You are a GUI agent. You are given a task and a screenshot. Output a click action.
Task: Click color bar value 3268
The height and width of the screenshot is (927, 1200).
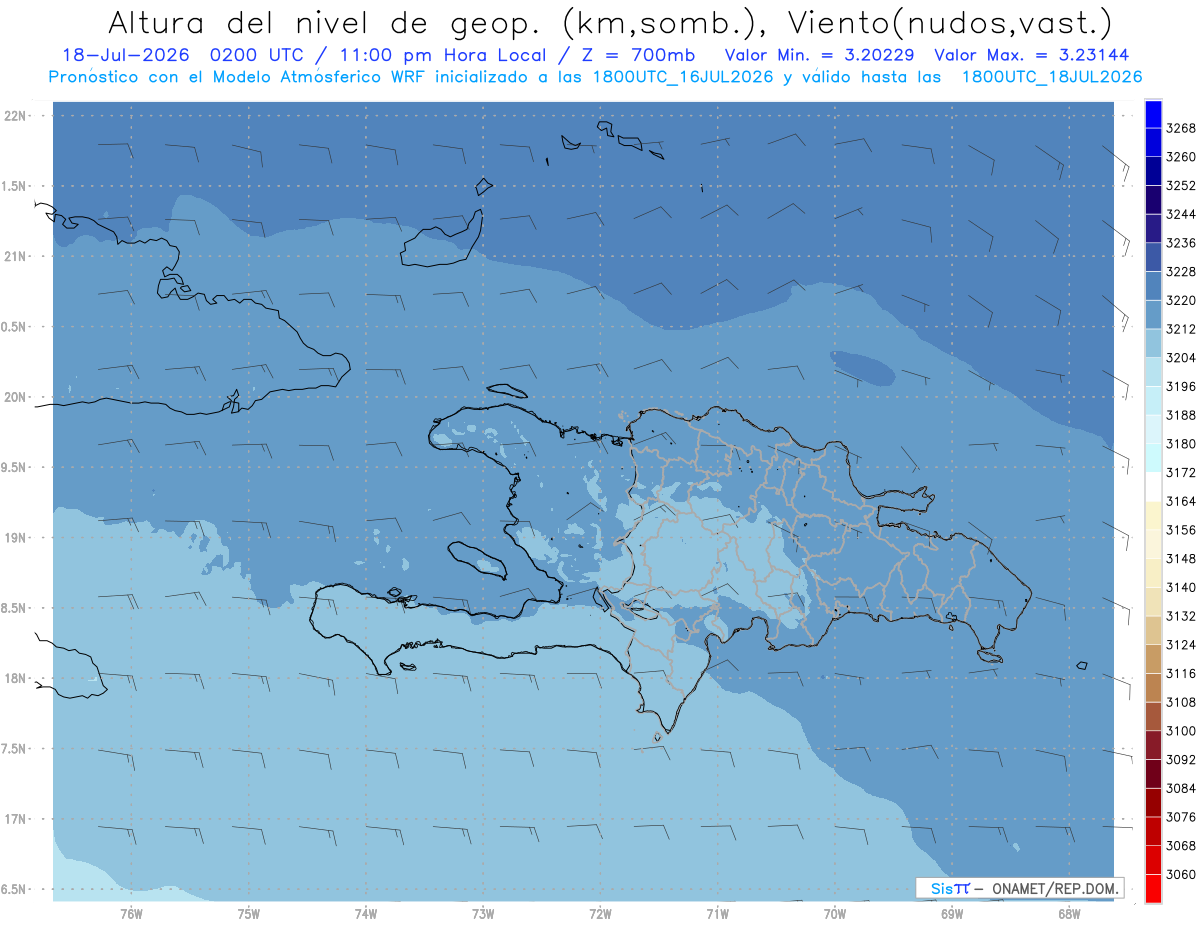[1181, 128]
